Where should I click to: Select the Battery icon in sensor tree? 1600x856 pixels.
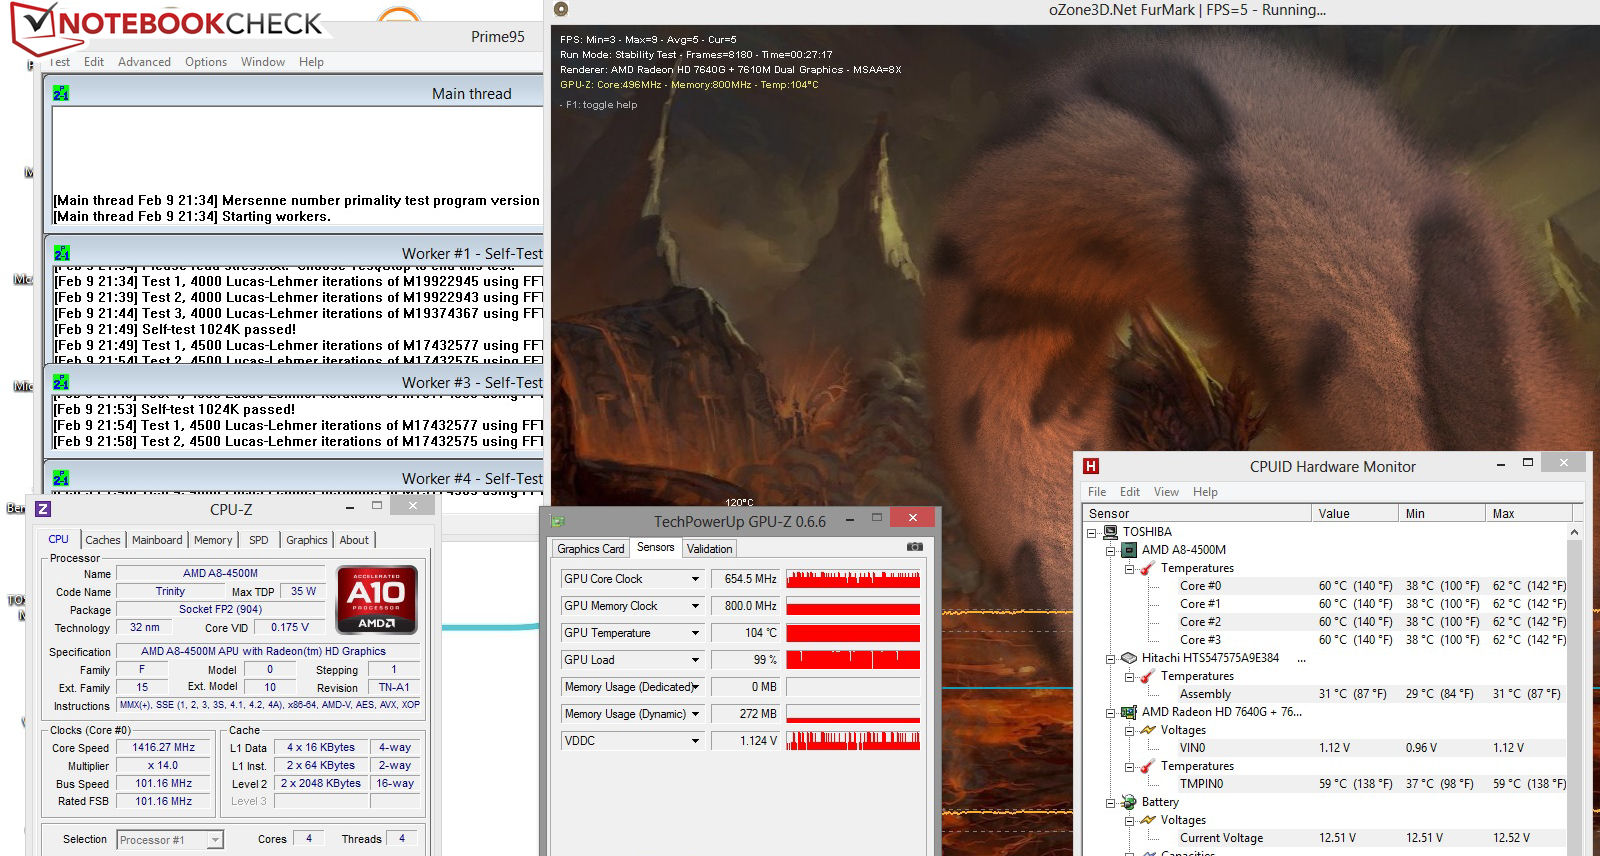pos(1128,802)
